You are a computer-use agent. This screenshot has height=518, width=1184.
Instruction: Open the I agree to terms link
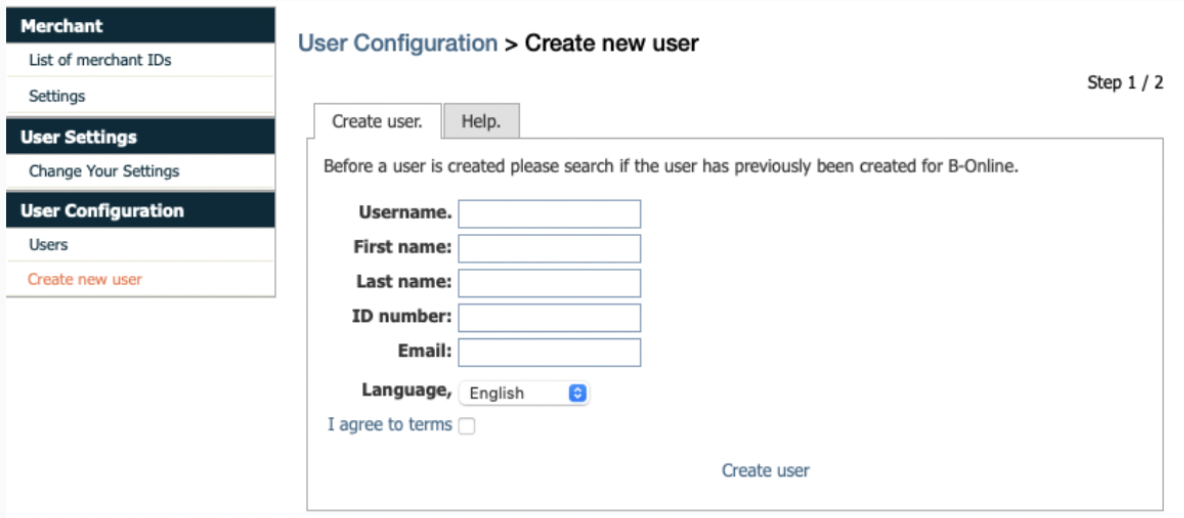click(390, 424)
